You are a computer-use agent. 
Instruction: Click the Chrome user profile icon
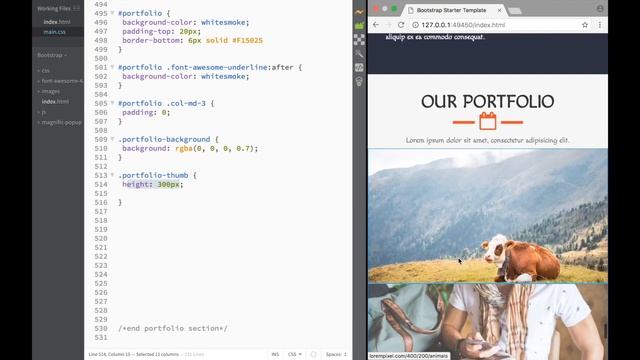600,9
